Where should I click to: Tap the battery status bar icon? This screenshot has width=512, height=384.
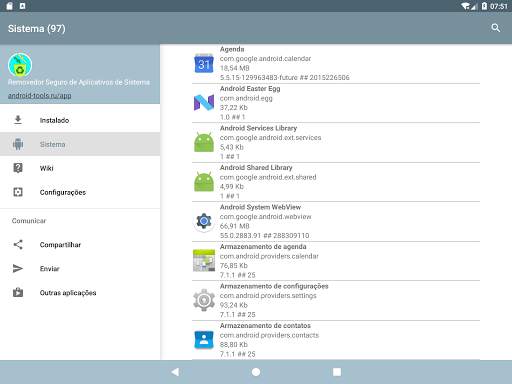tap(484, 6)
